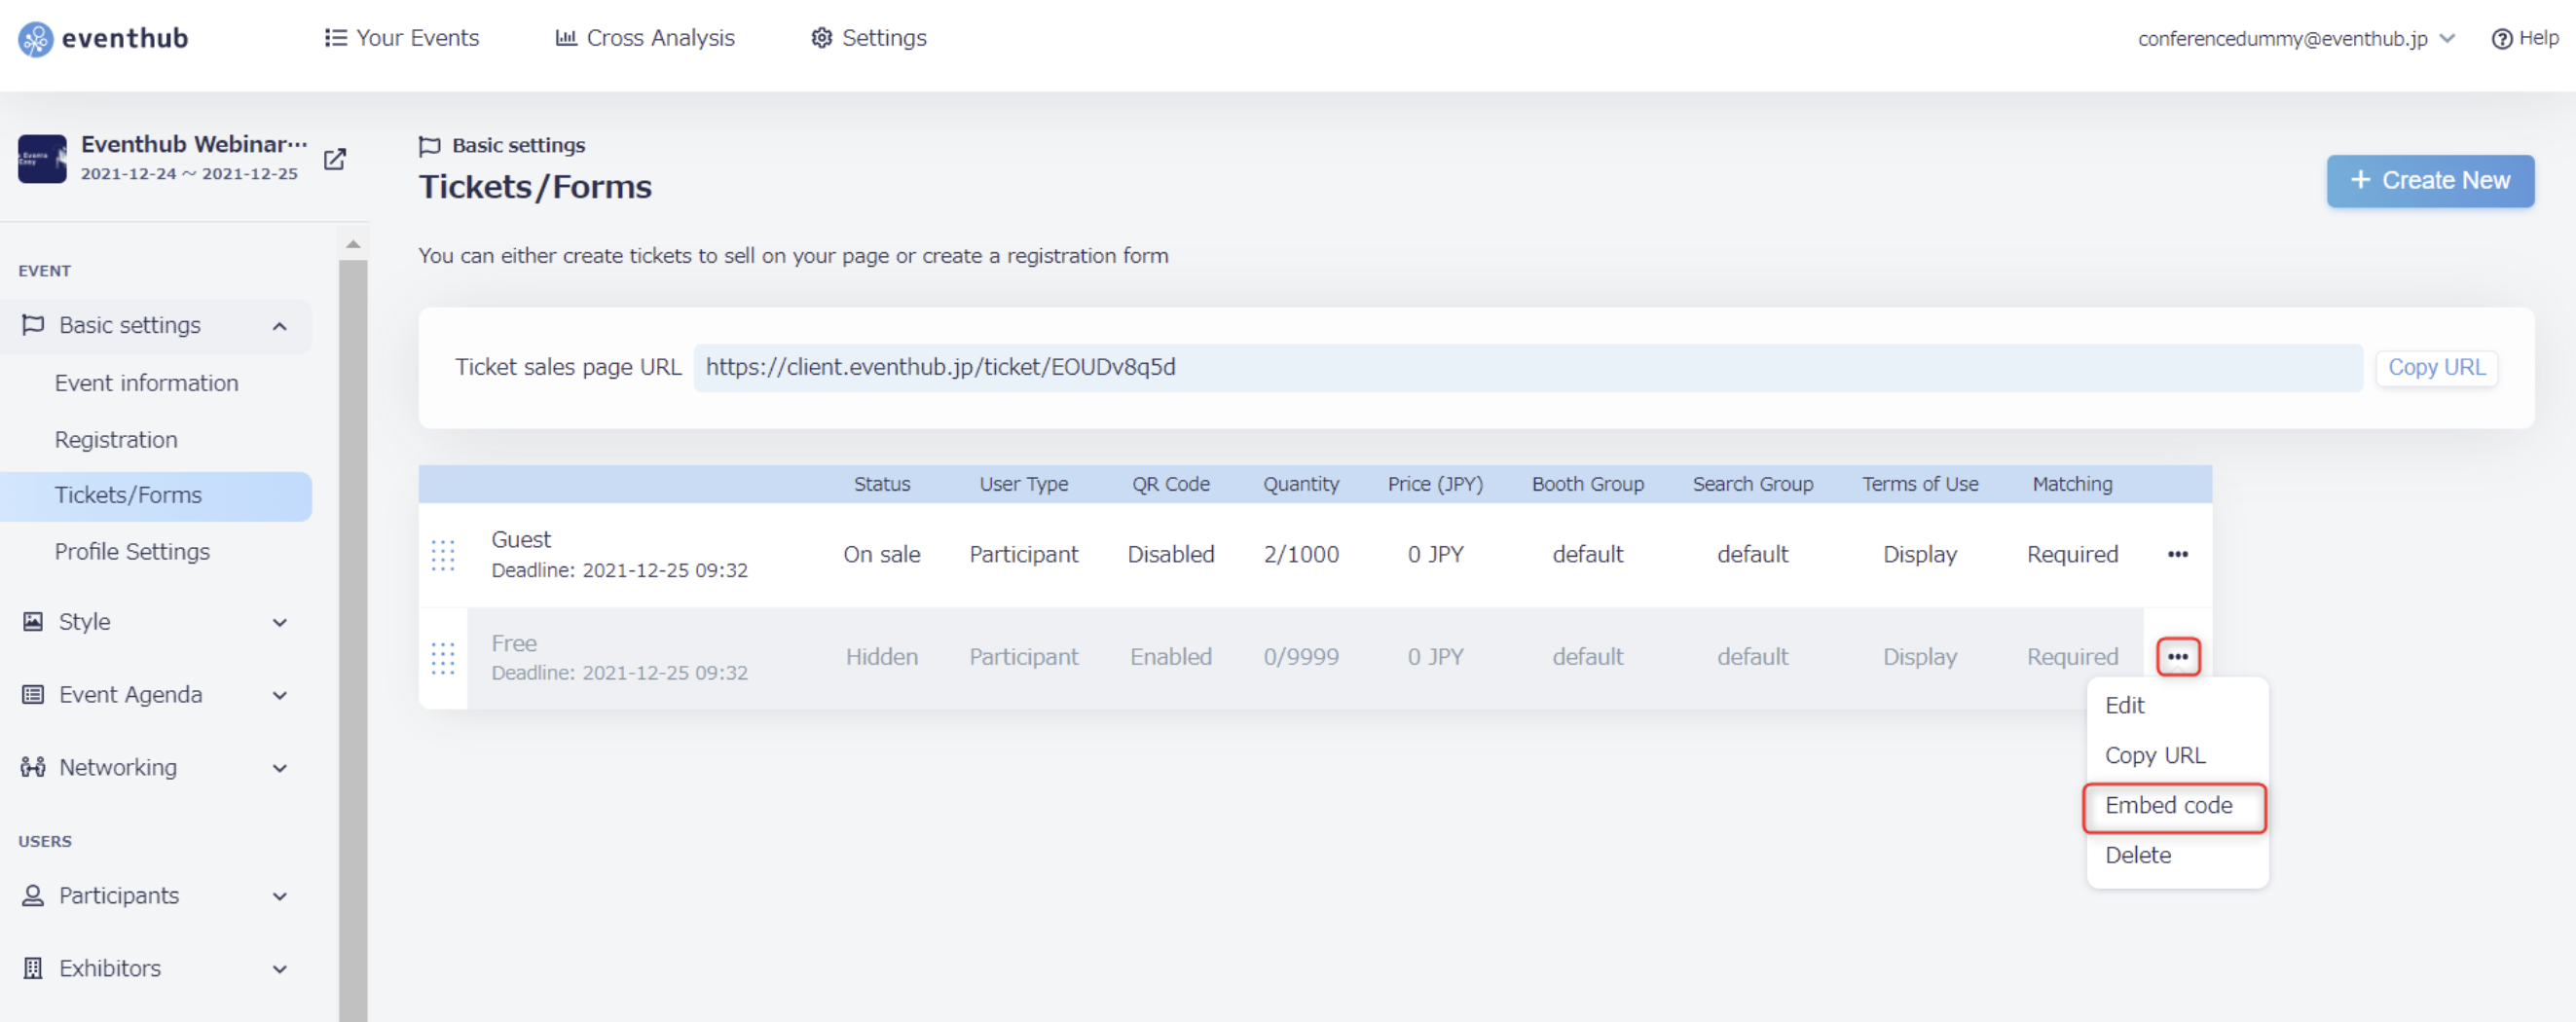Click the User Type column header
The image size is (2576, 1022).
pos(1023,484)
